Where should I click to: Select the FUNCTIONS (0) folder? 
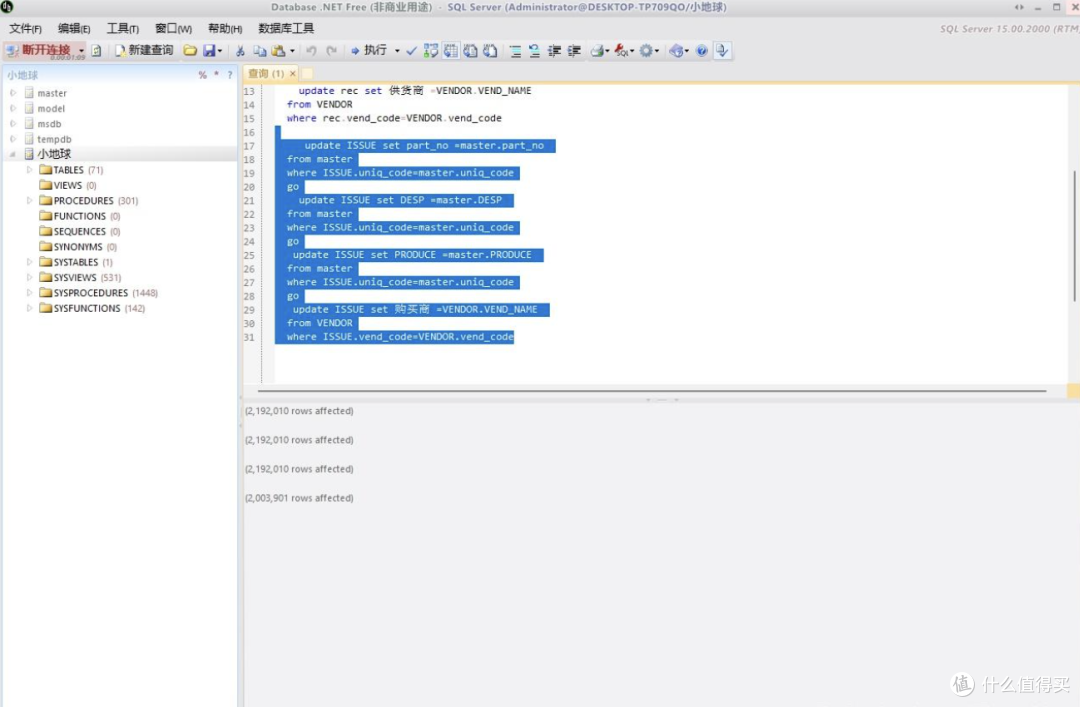click(x=80, y=216)
